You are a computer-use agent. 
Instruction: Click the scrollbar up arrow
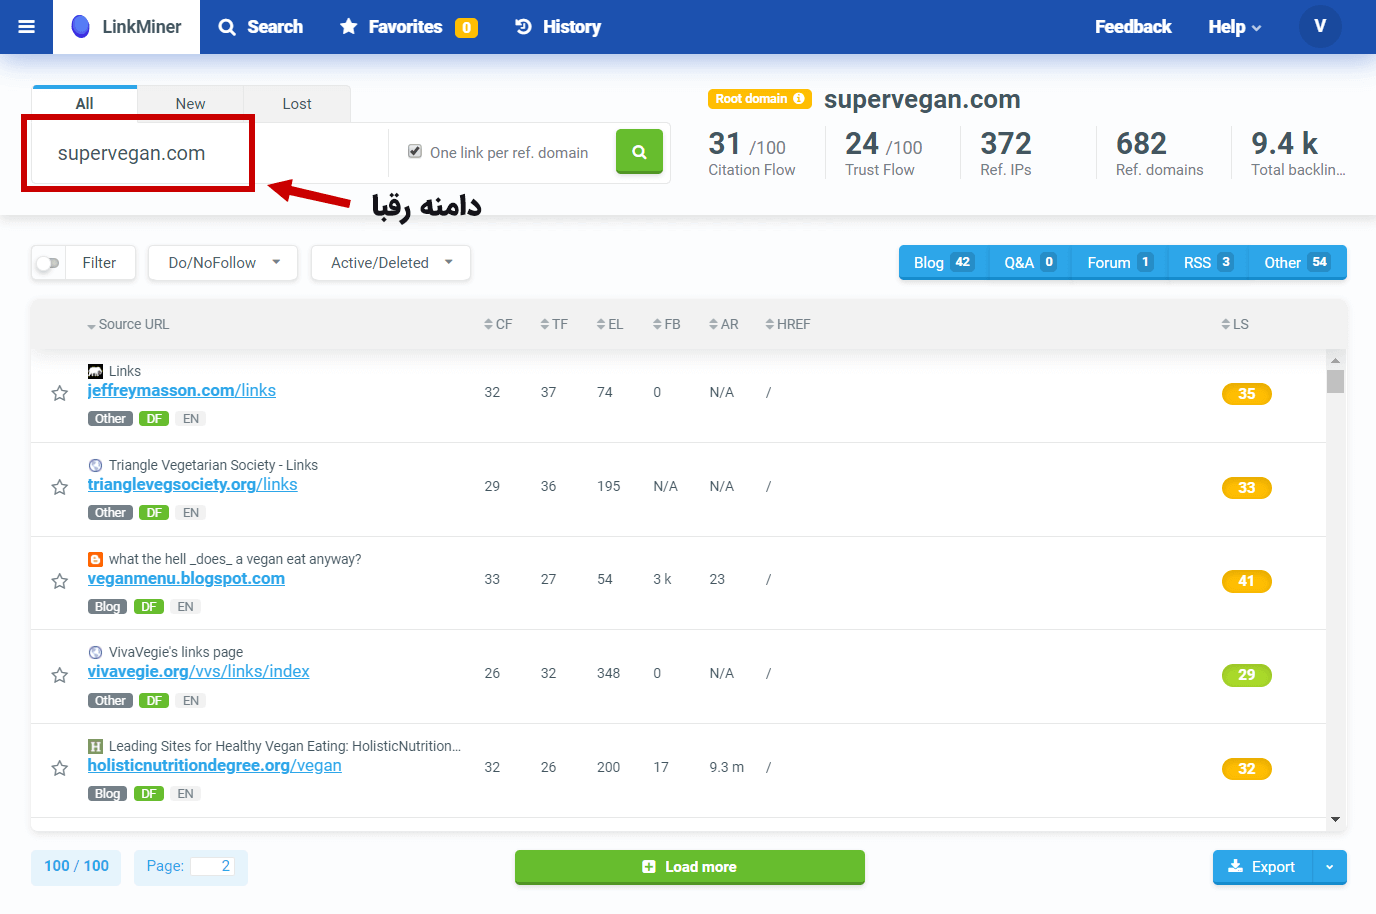click(x=1335, y=360)
